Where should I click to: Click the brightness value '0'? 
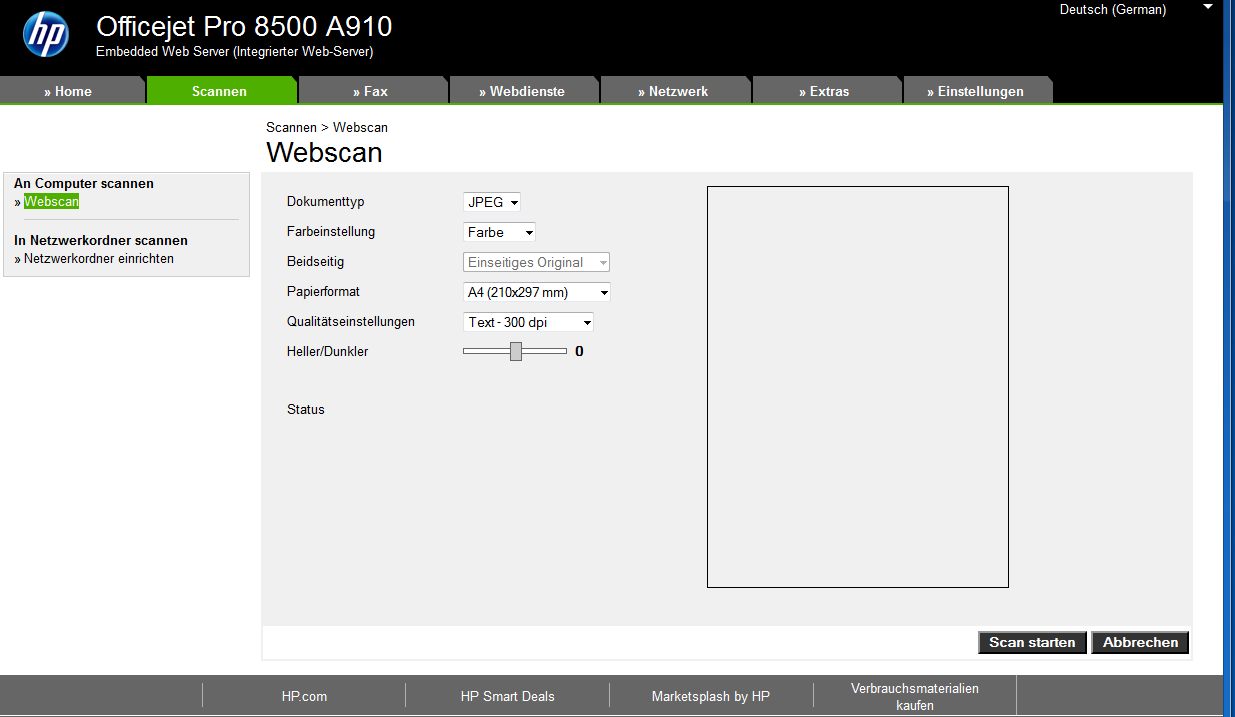(579, 352)
